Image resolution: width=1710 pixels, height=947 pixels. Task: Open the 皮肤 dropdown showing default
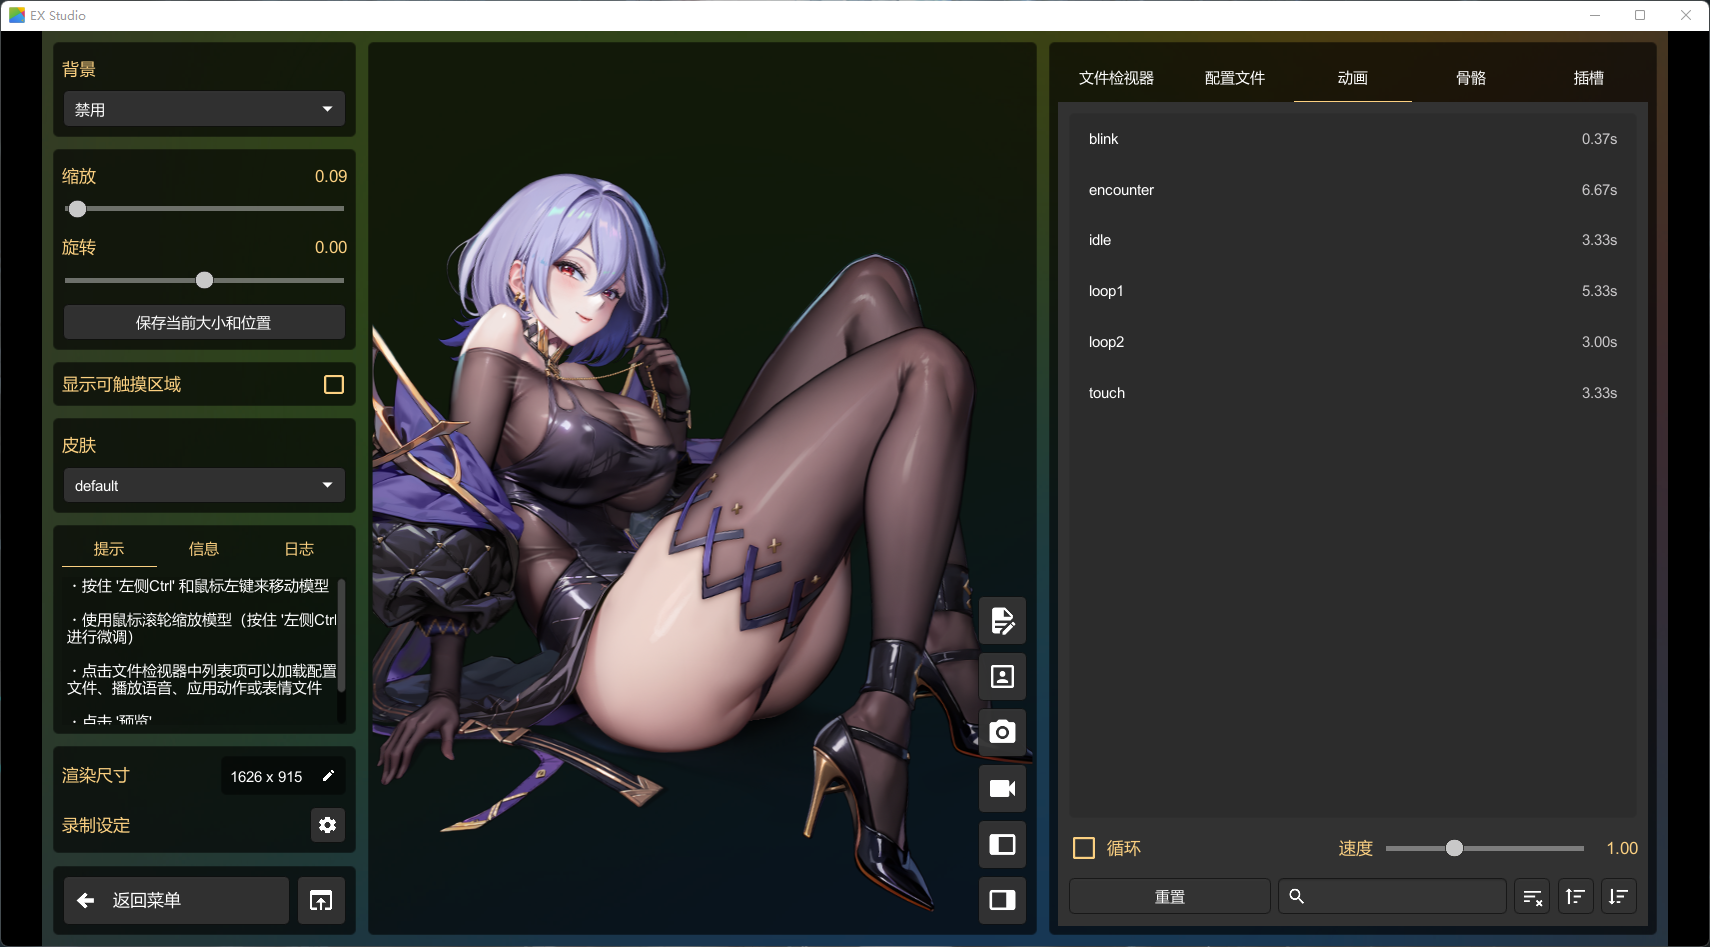[x=204, y=485]
